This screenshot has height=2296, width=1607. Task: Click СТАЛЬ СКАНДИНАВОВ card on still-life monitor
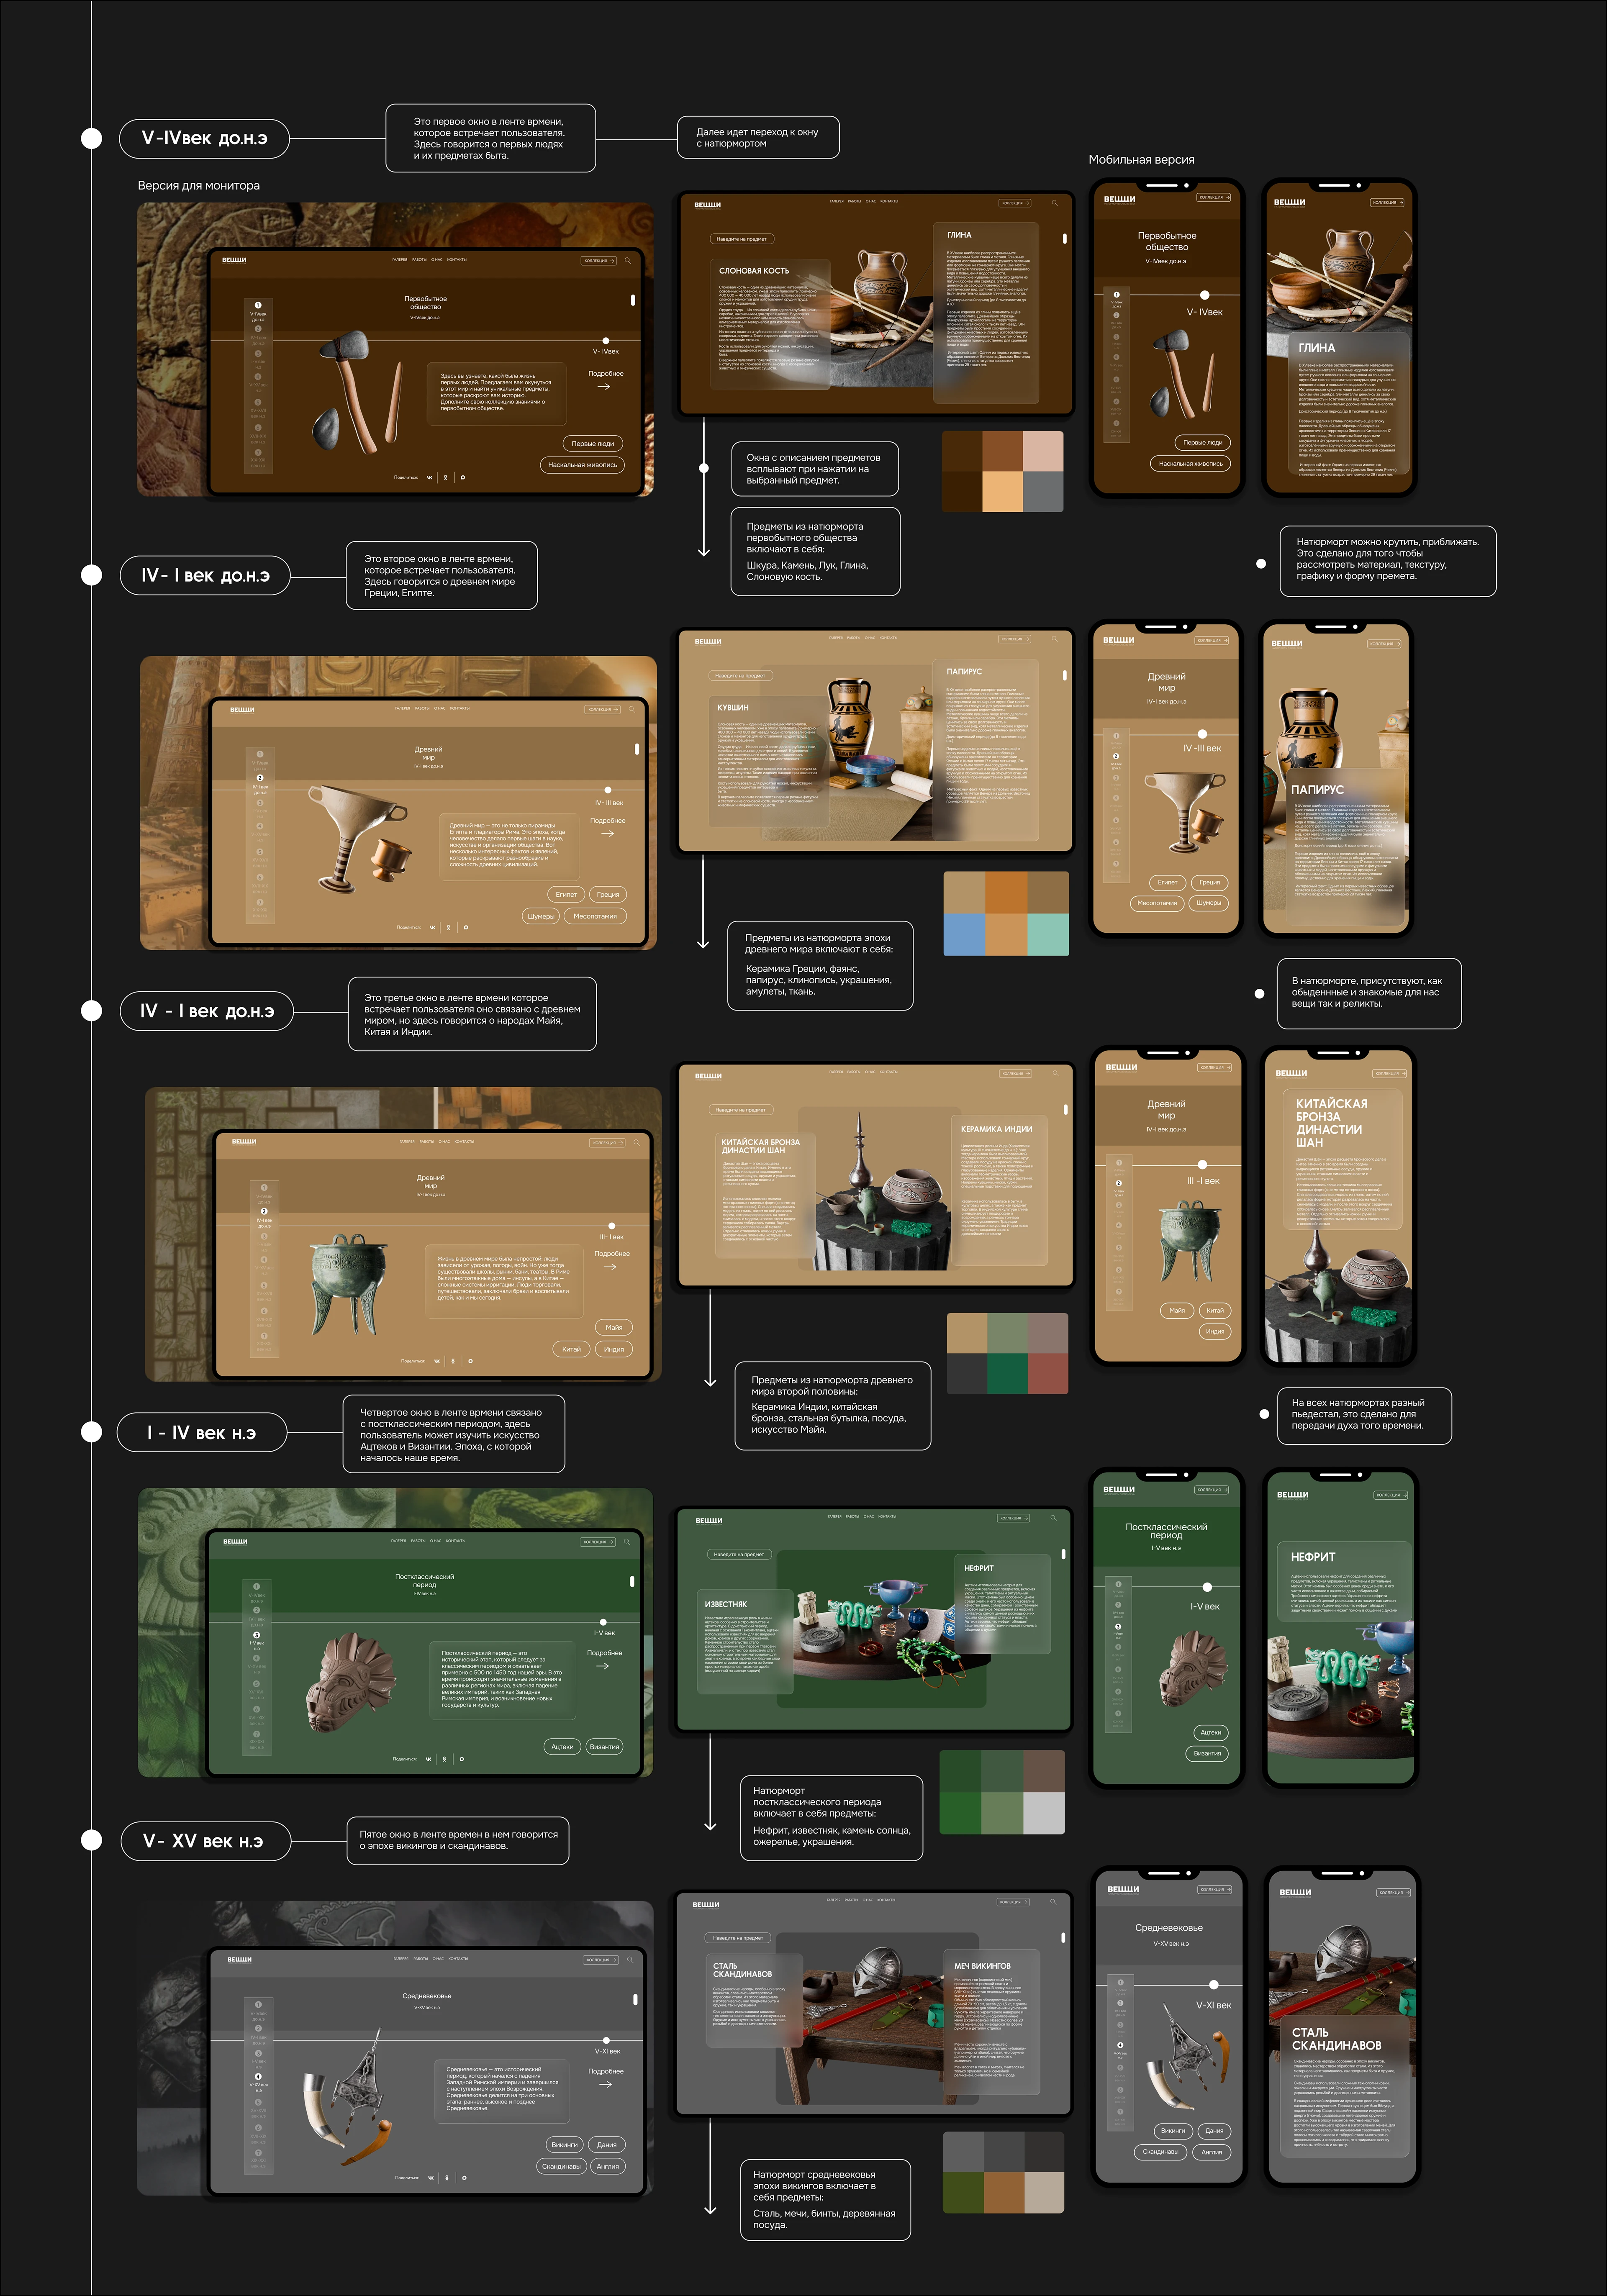[x=756, y=2001]
